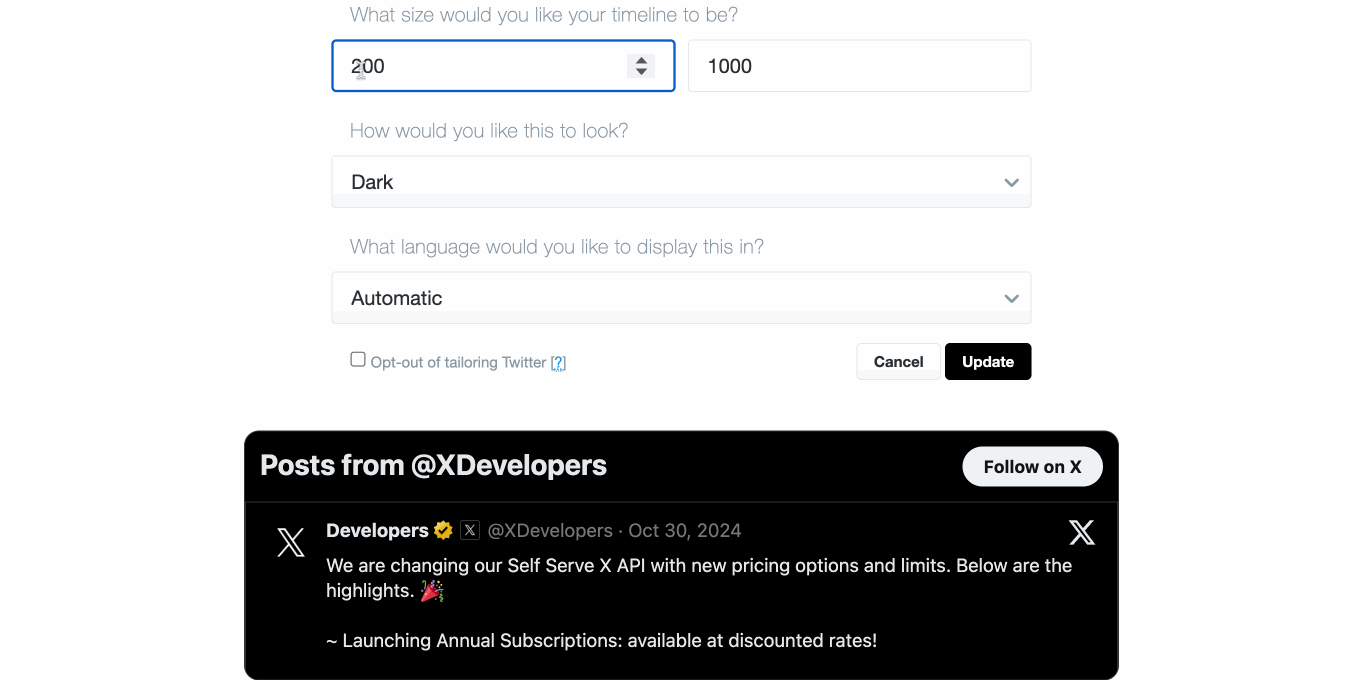Click the Update button
The width and height of the screenshot is (1364, 680).
point(988,362)
